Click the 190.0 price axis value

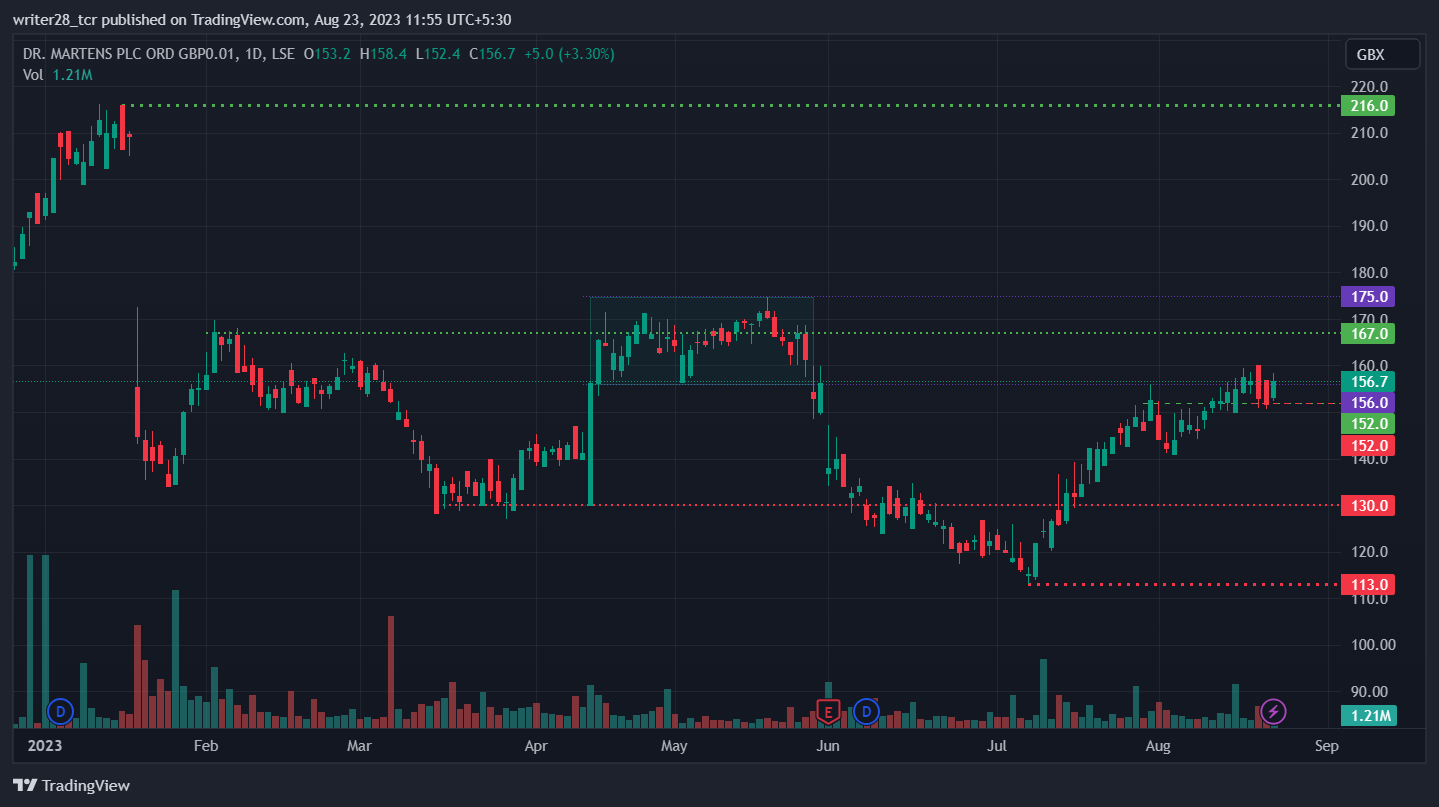click(1369, 226)
